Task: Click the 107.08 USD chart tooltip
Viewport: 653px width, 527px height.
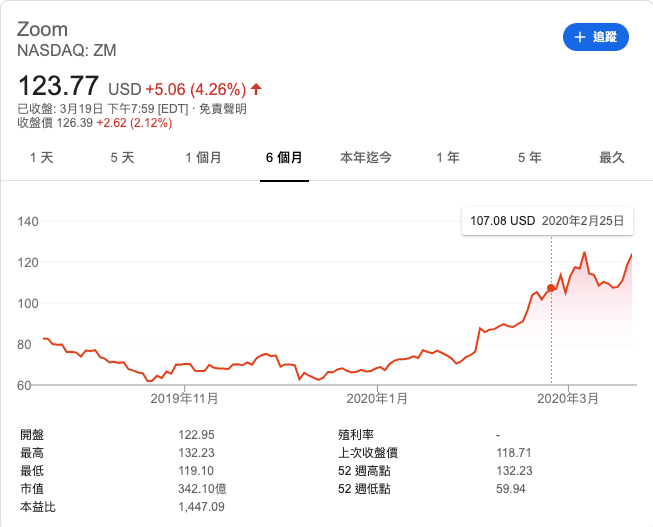Action: coord(547,221)
